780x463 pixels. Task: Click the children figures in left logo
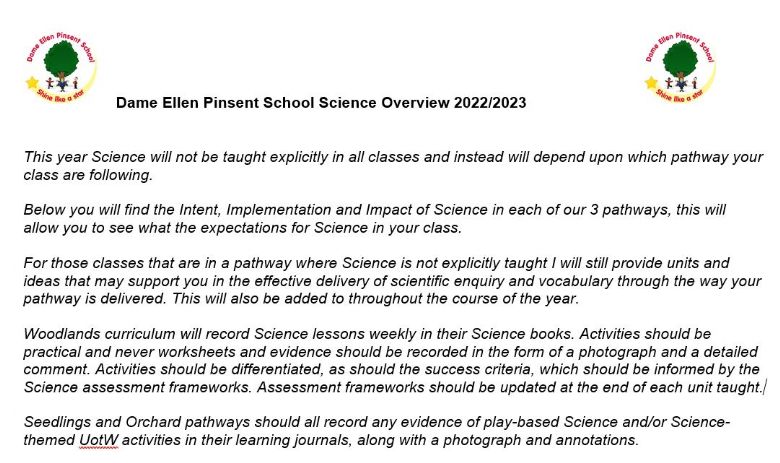62,83
